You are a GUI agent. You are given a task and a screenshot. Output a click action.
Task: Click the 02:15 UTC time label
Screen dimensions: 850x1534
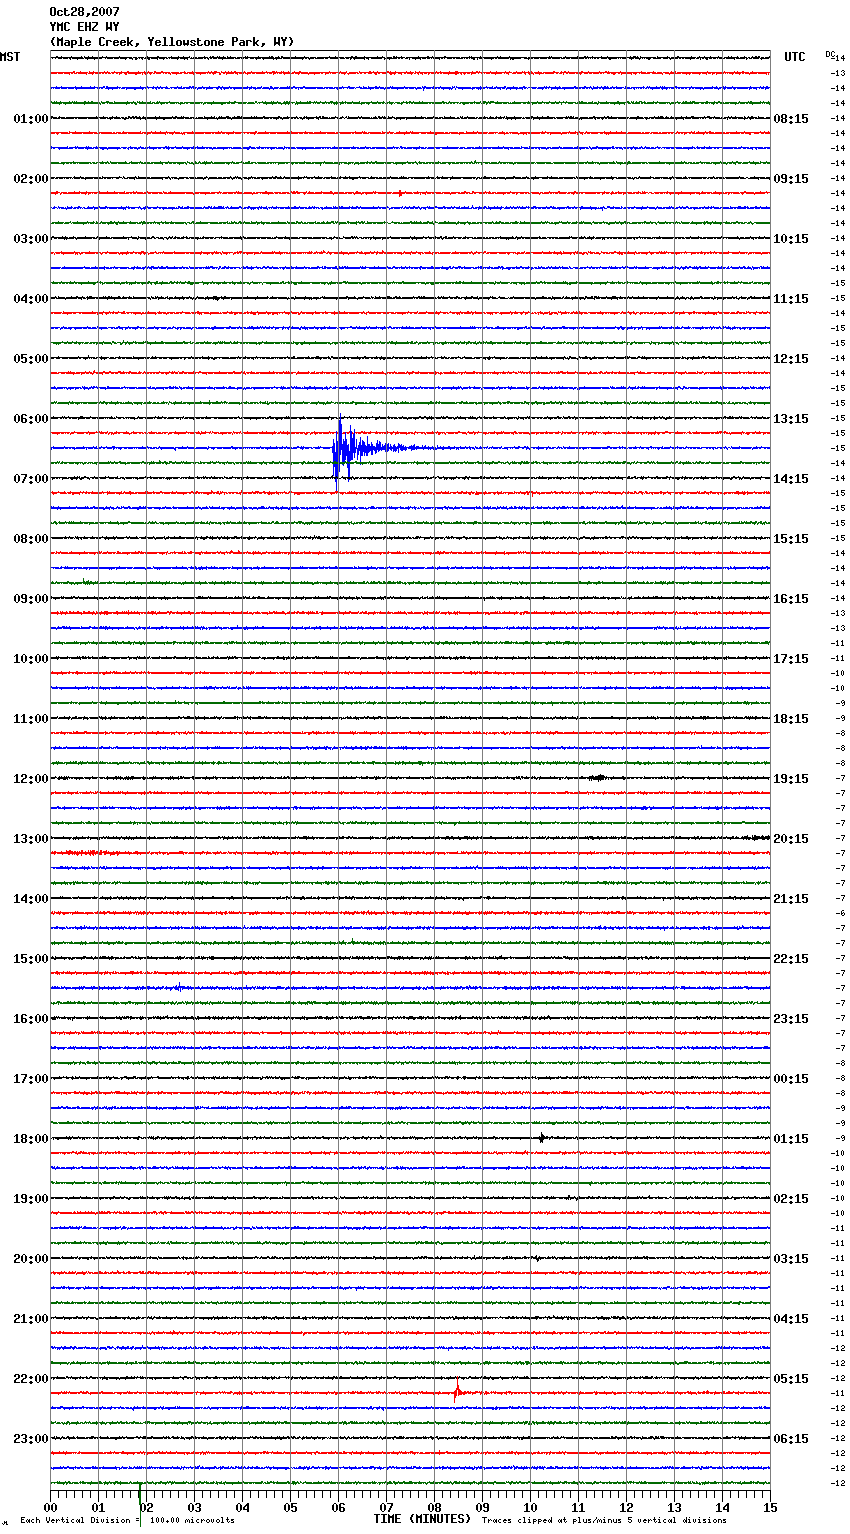click(791, 1199)
